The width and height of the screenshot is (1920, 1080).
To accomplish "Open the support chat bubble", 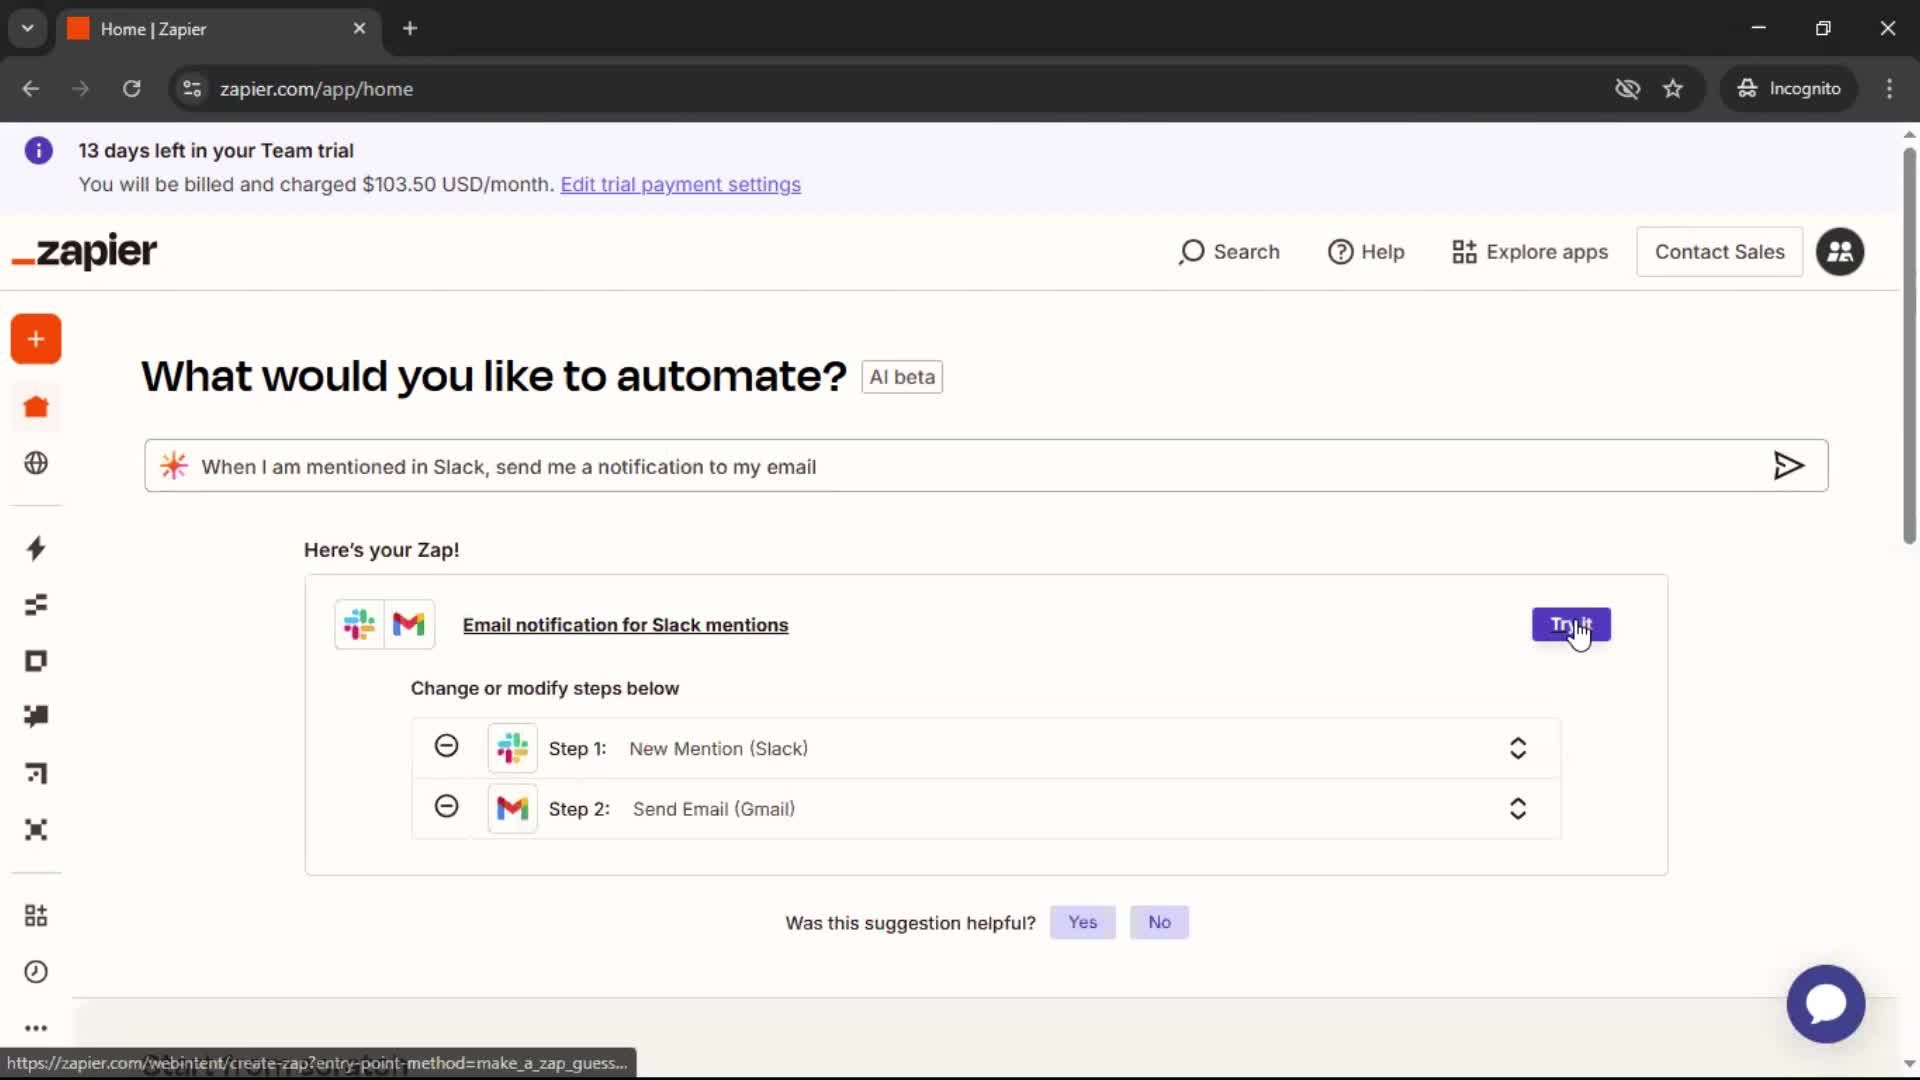I will coord(1825,1004).
